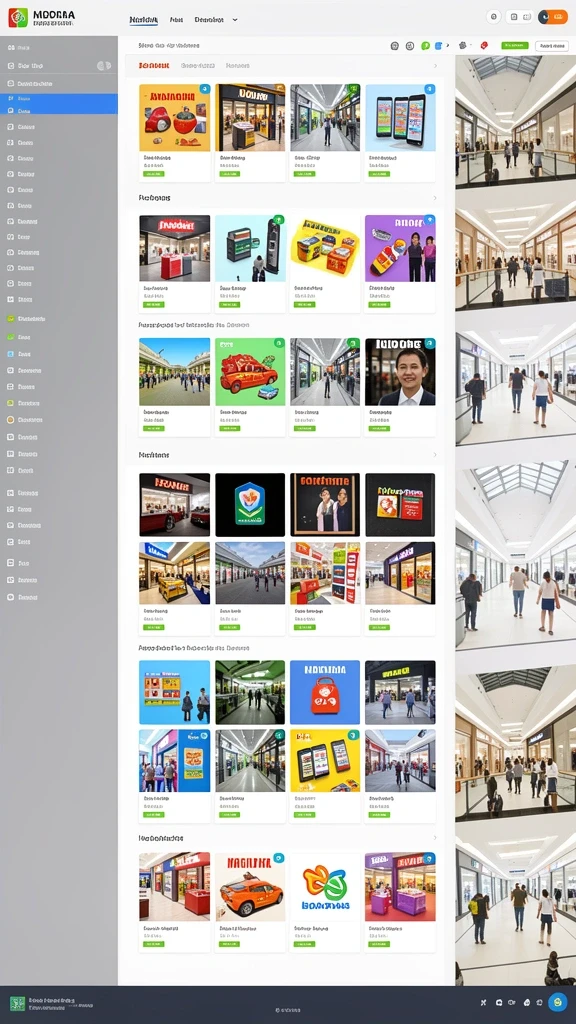Open the two framed people on black background card
Viewport: 576px width, 1024px height.
(325, 505)
